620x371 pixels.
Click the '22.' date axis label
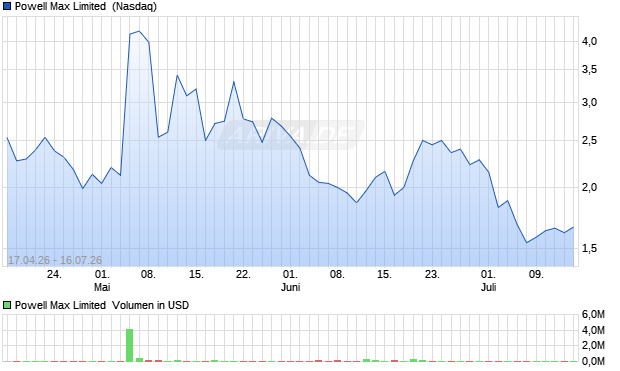coord(243,274)
